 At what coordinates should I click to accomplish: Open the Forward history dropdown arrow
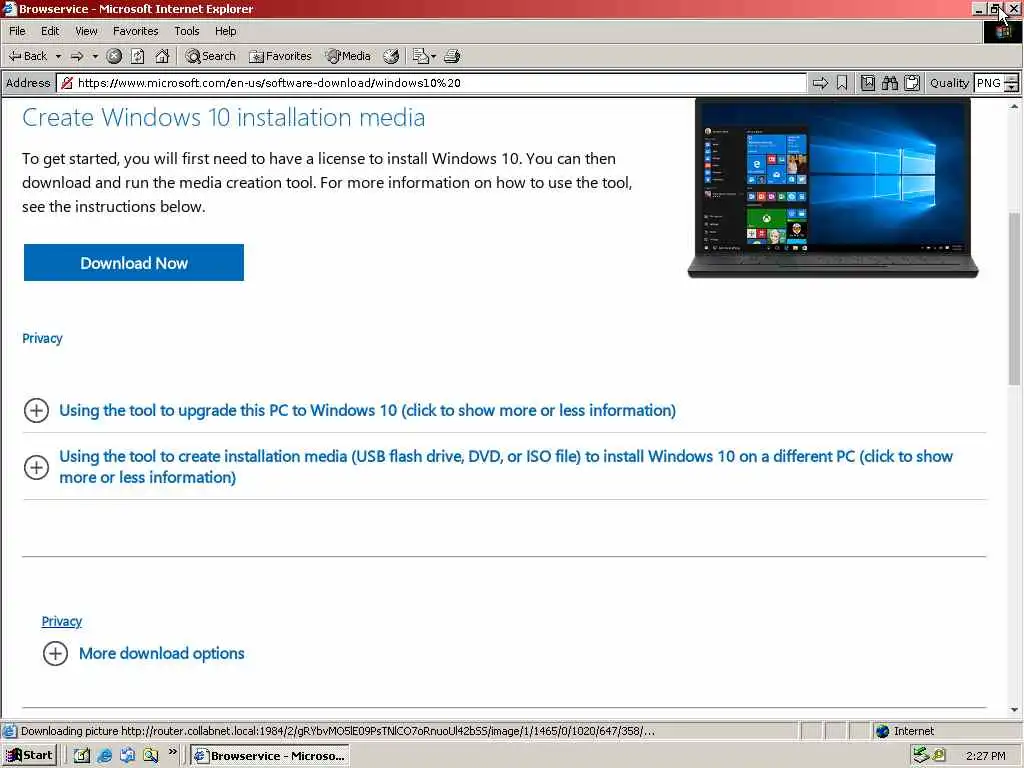(95, 56)
